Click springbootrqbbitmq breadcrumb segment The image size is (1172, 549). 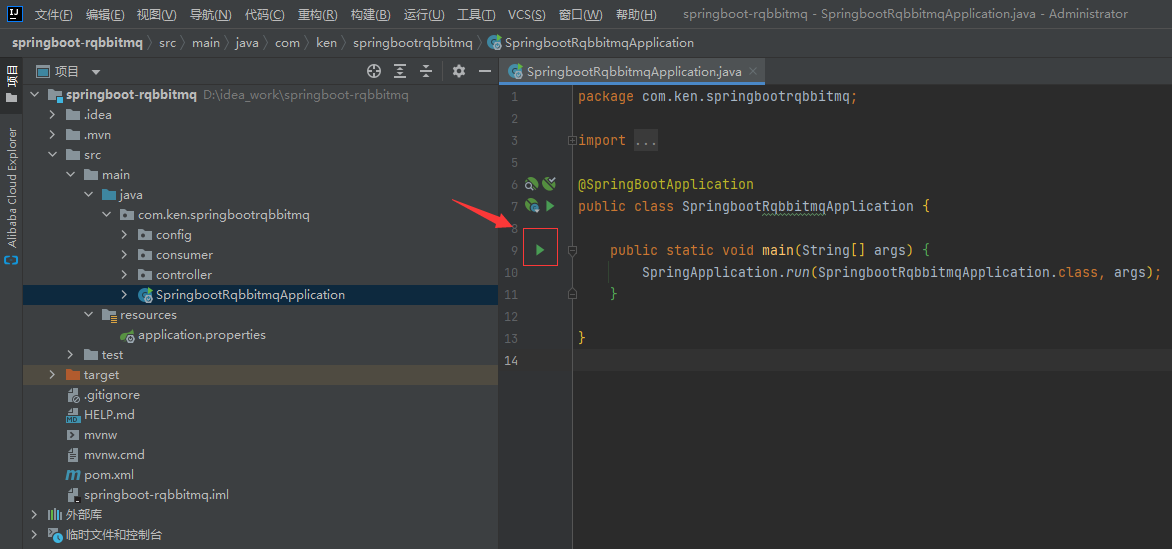tap(413, 43)
